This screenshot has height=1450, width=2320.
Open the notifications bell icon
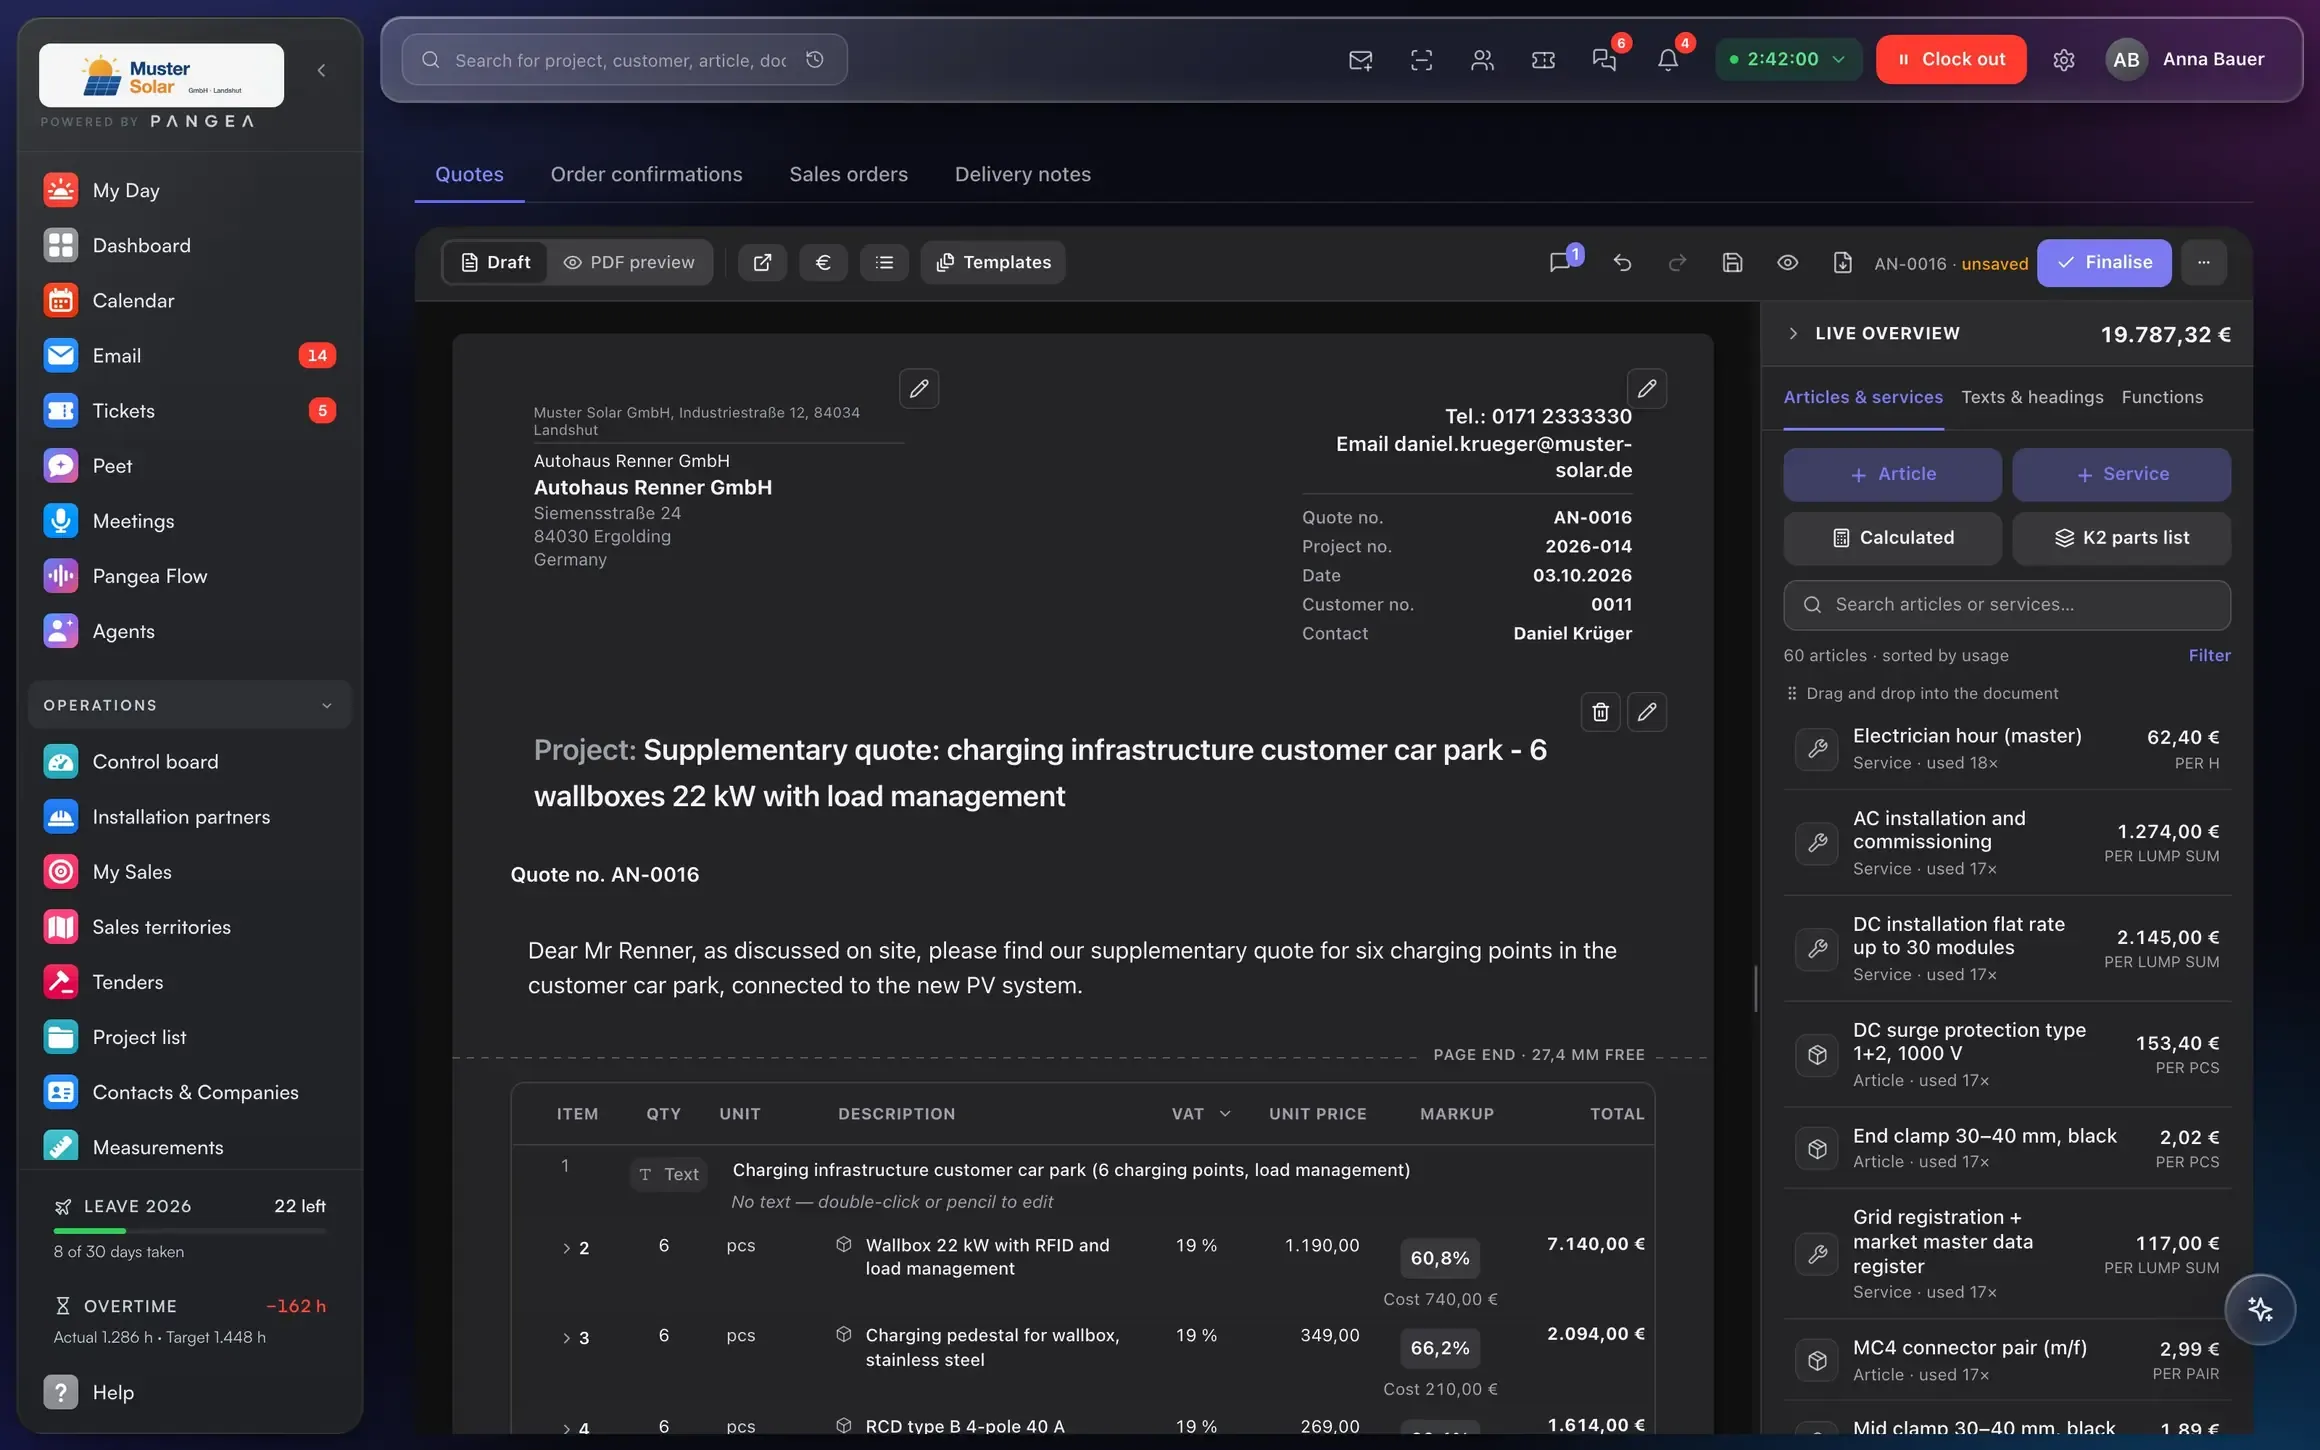(1668, 59)
